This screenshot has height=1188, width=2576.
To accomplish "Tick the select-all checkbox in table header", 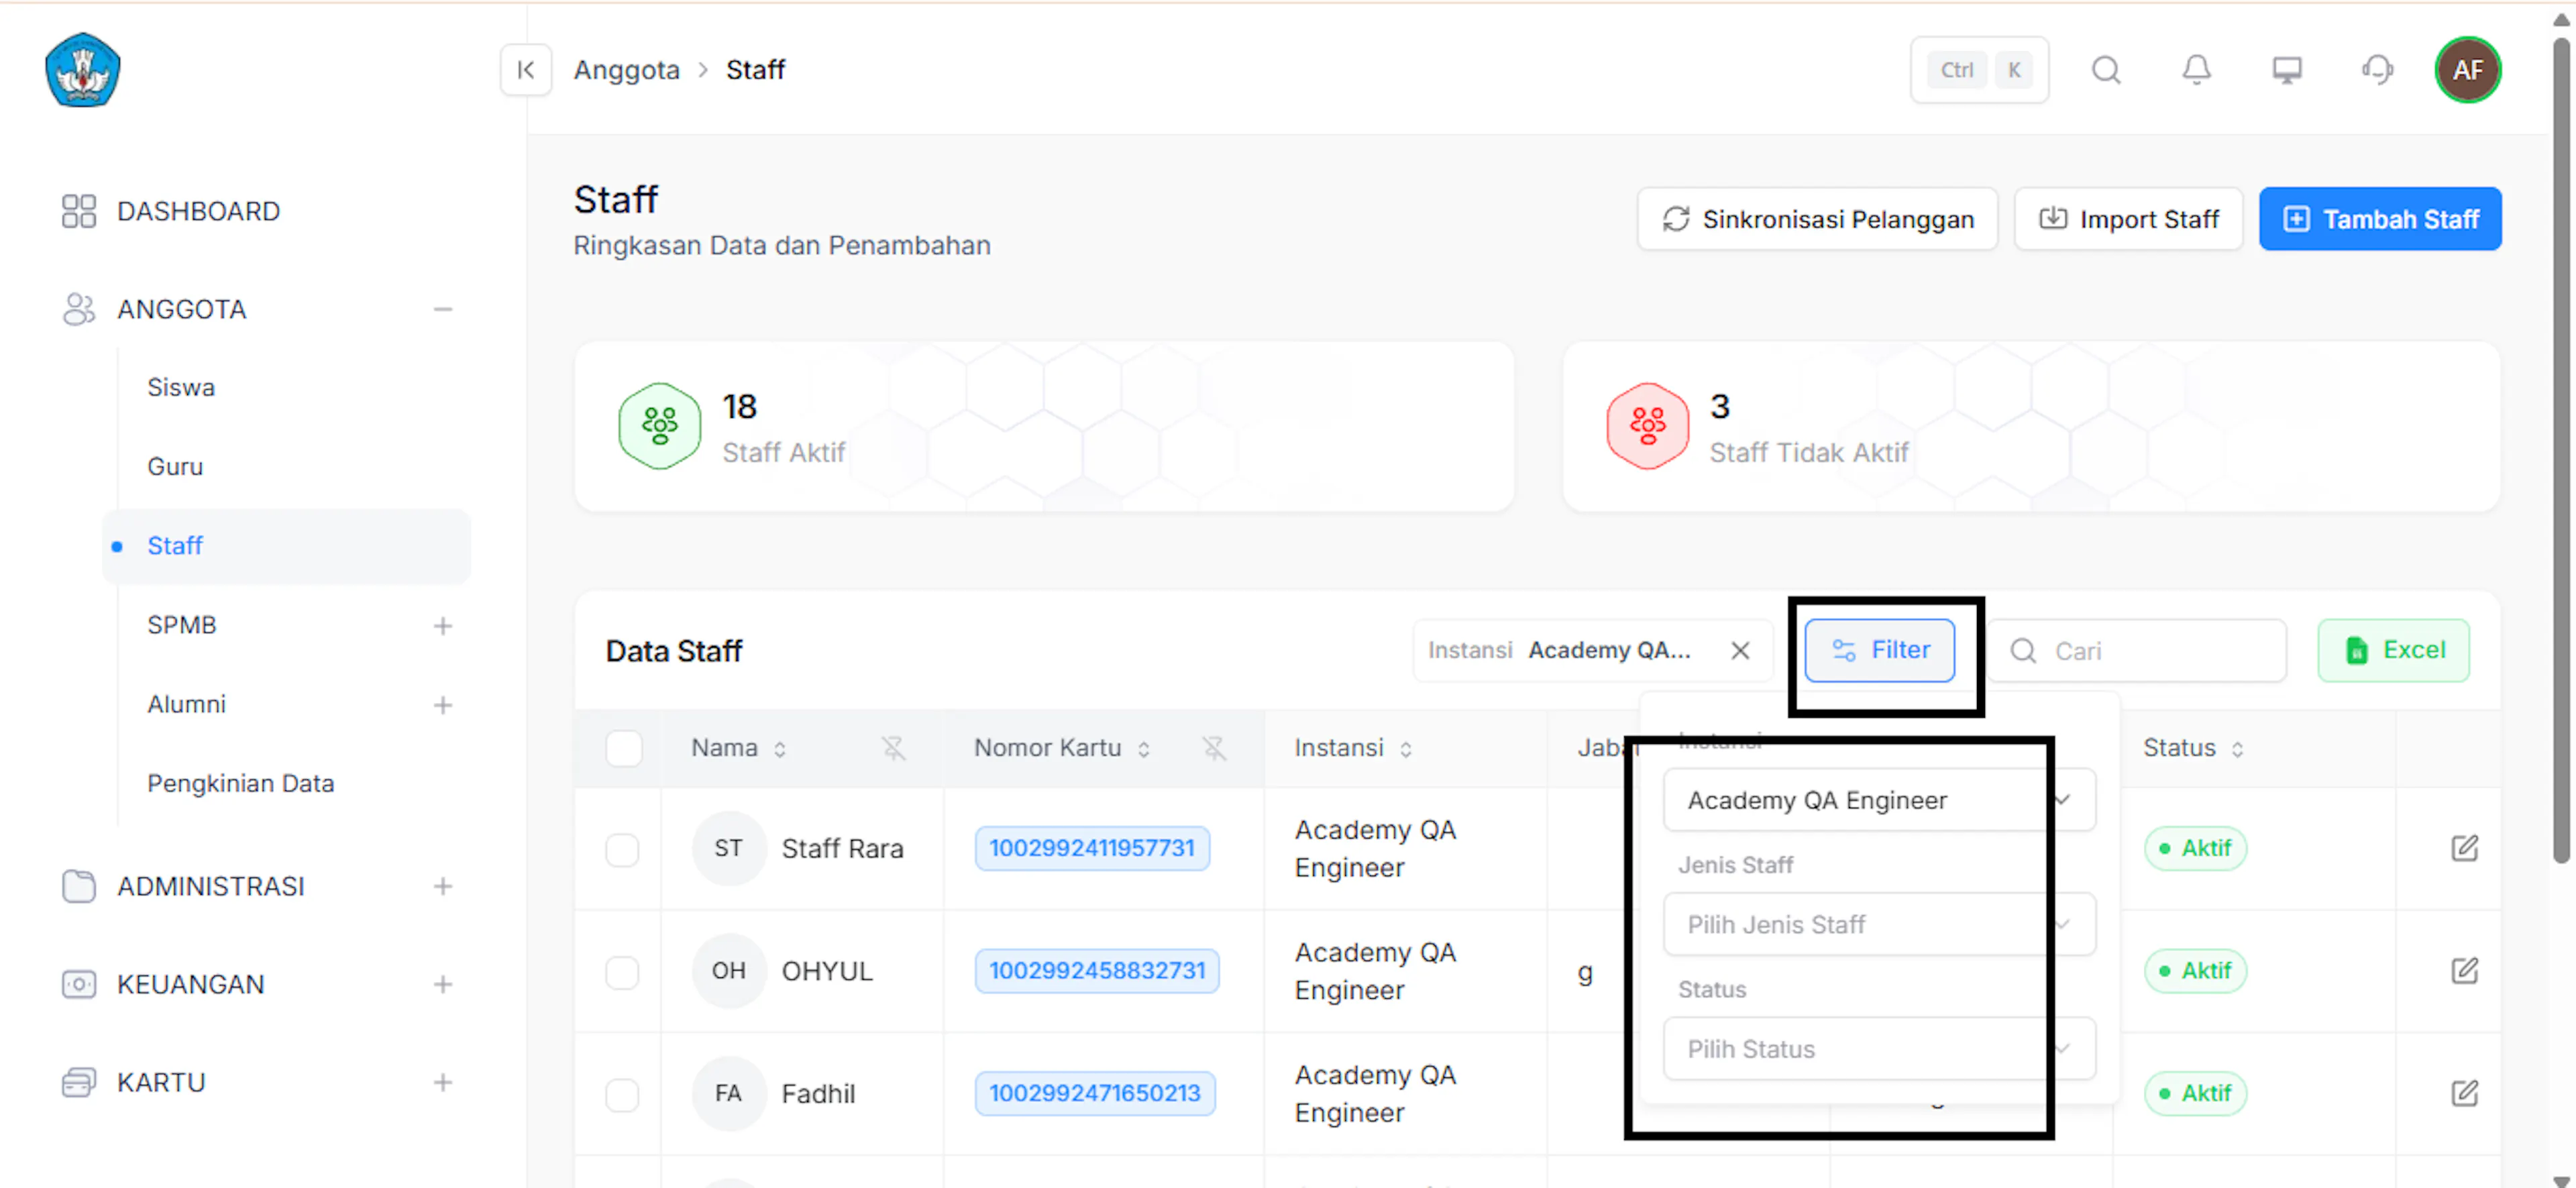I will coord(623,748).
